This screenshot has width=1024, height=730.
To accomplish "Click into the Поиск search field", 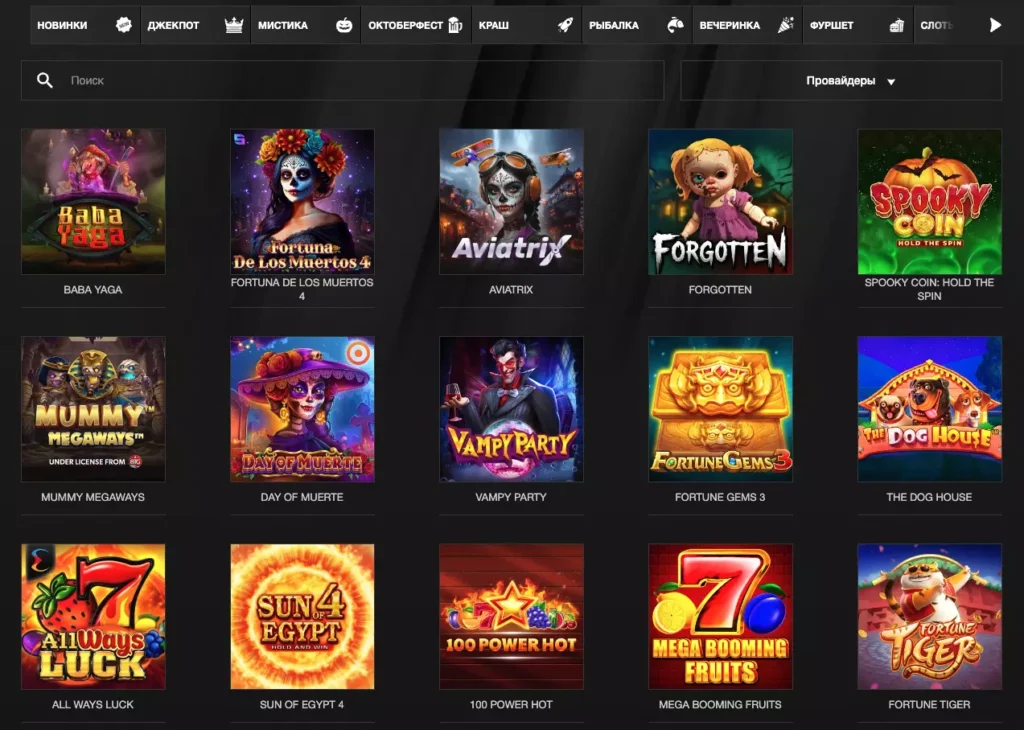I will (x=360, y=80).
